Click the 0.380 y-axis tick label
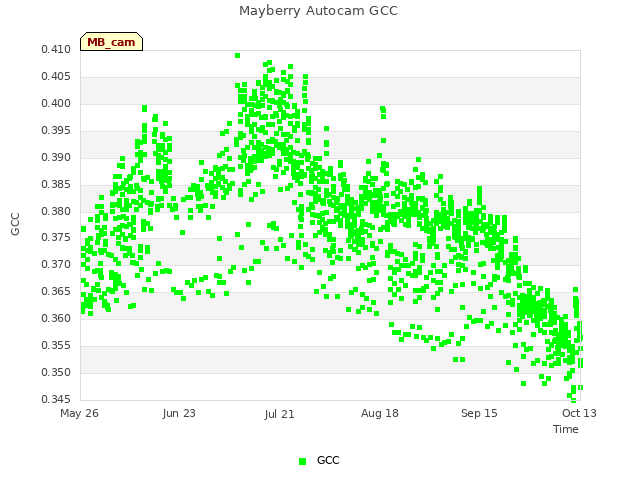This screenshot has height=480, width=640. (56, 211)
